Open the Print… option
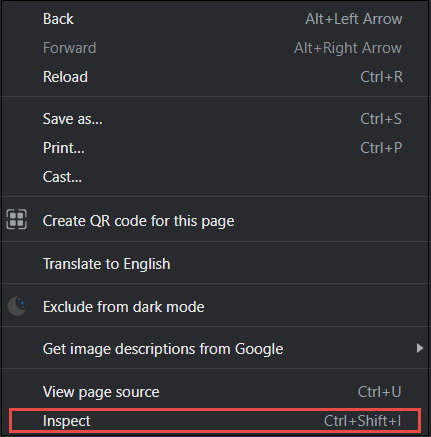Viewport: 431px width, 437px height. point(215,148)
